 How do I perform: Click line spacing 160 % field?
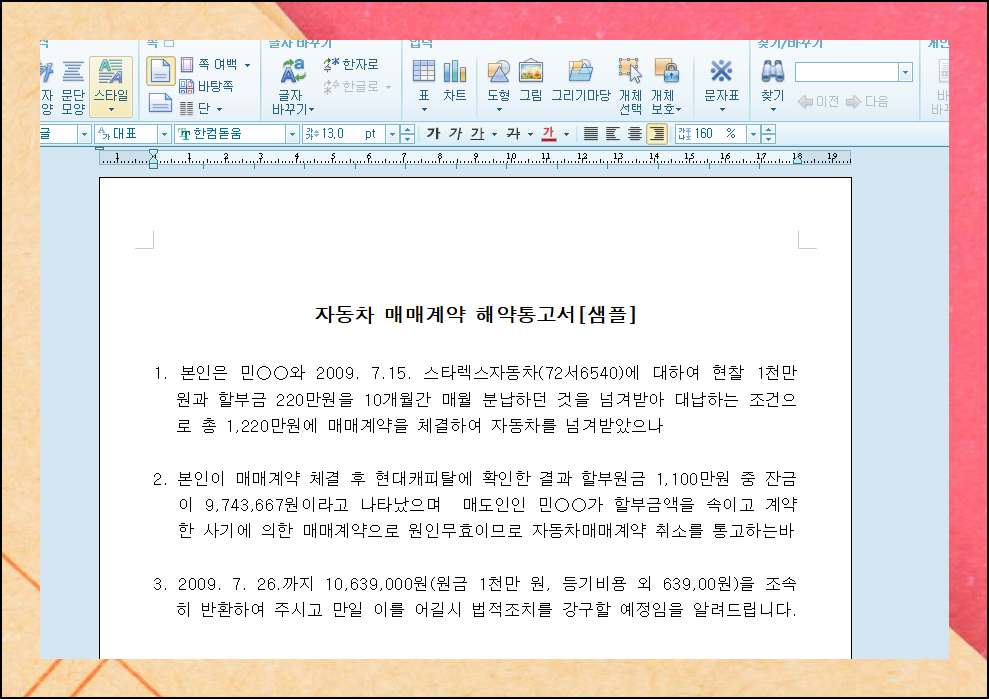click(x=710, y=134)
